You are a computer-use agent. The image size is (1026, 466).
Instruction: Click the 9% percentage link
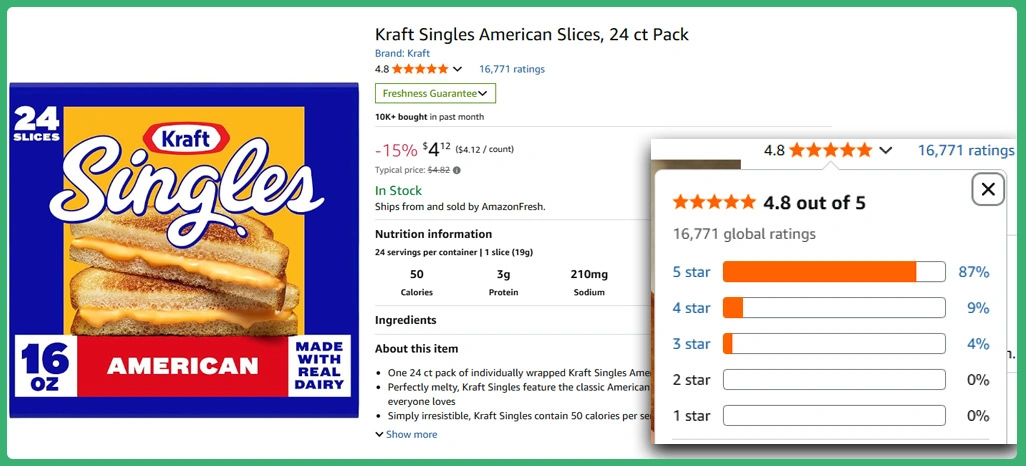coord(977,308)
